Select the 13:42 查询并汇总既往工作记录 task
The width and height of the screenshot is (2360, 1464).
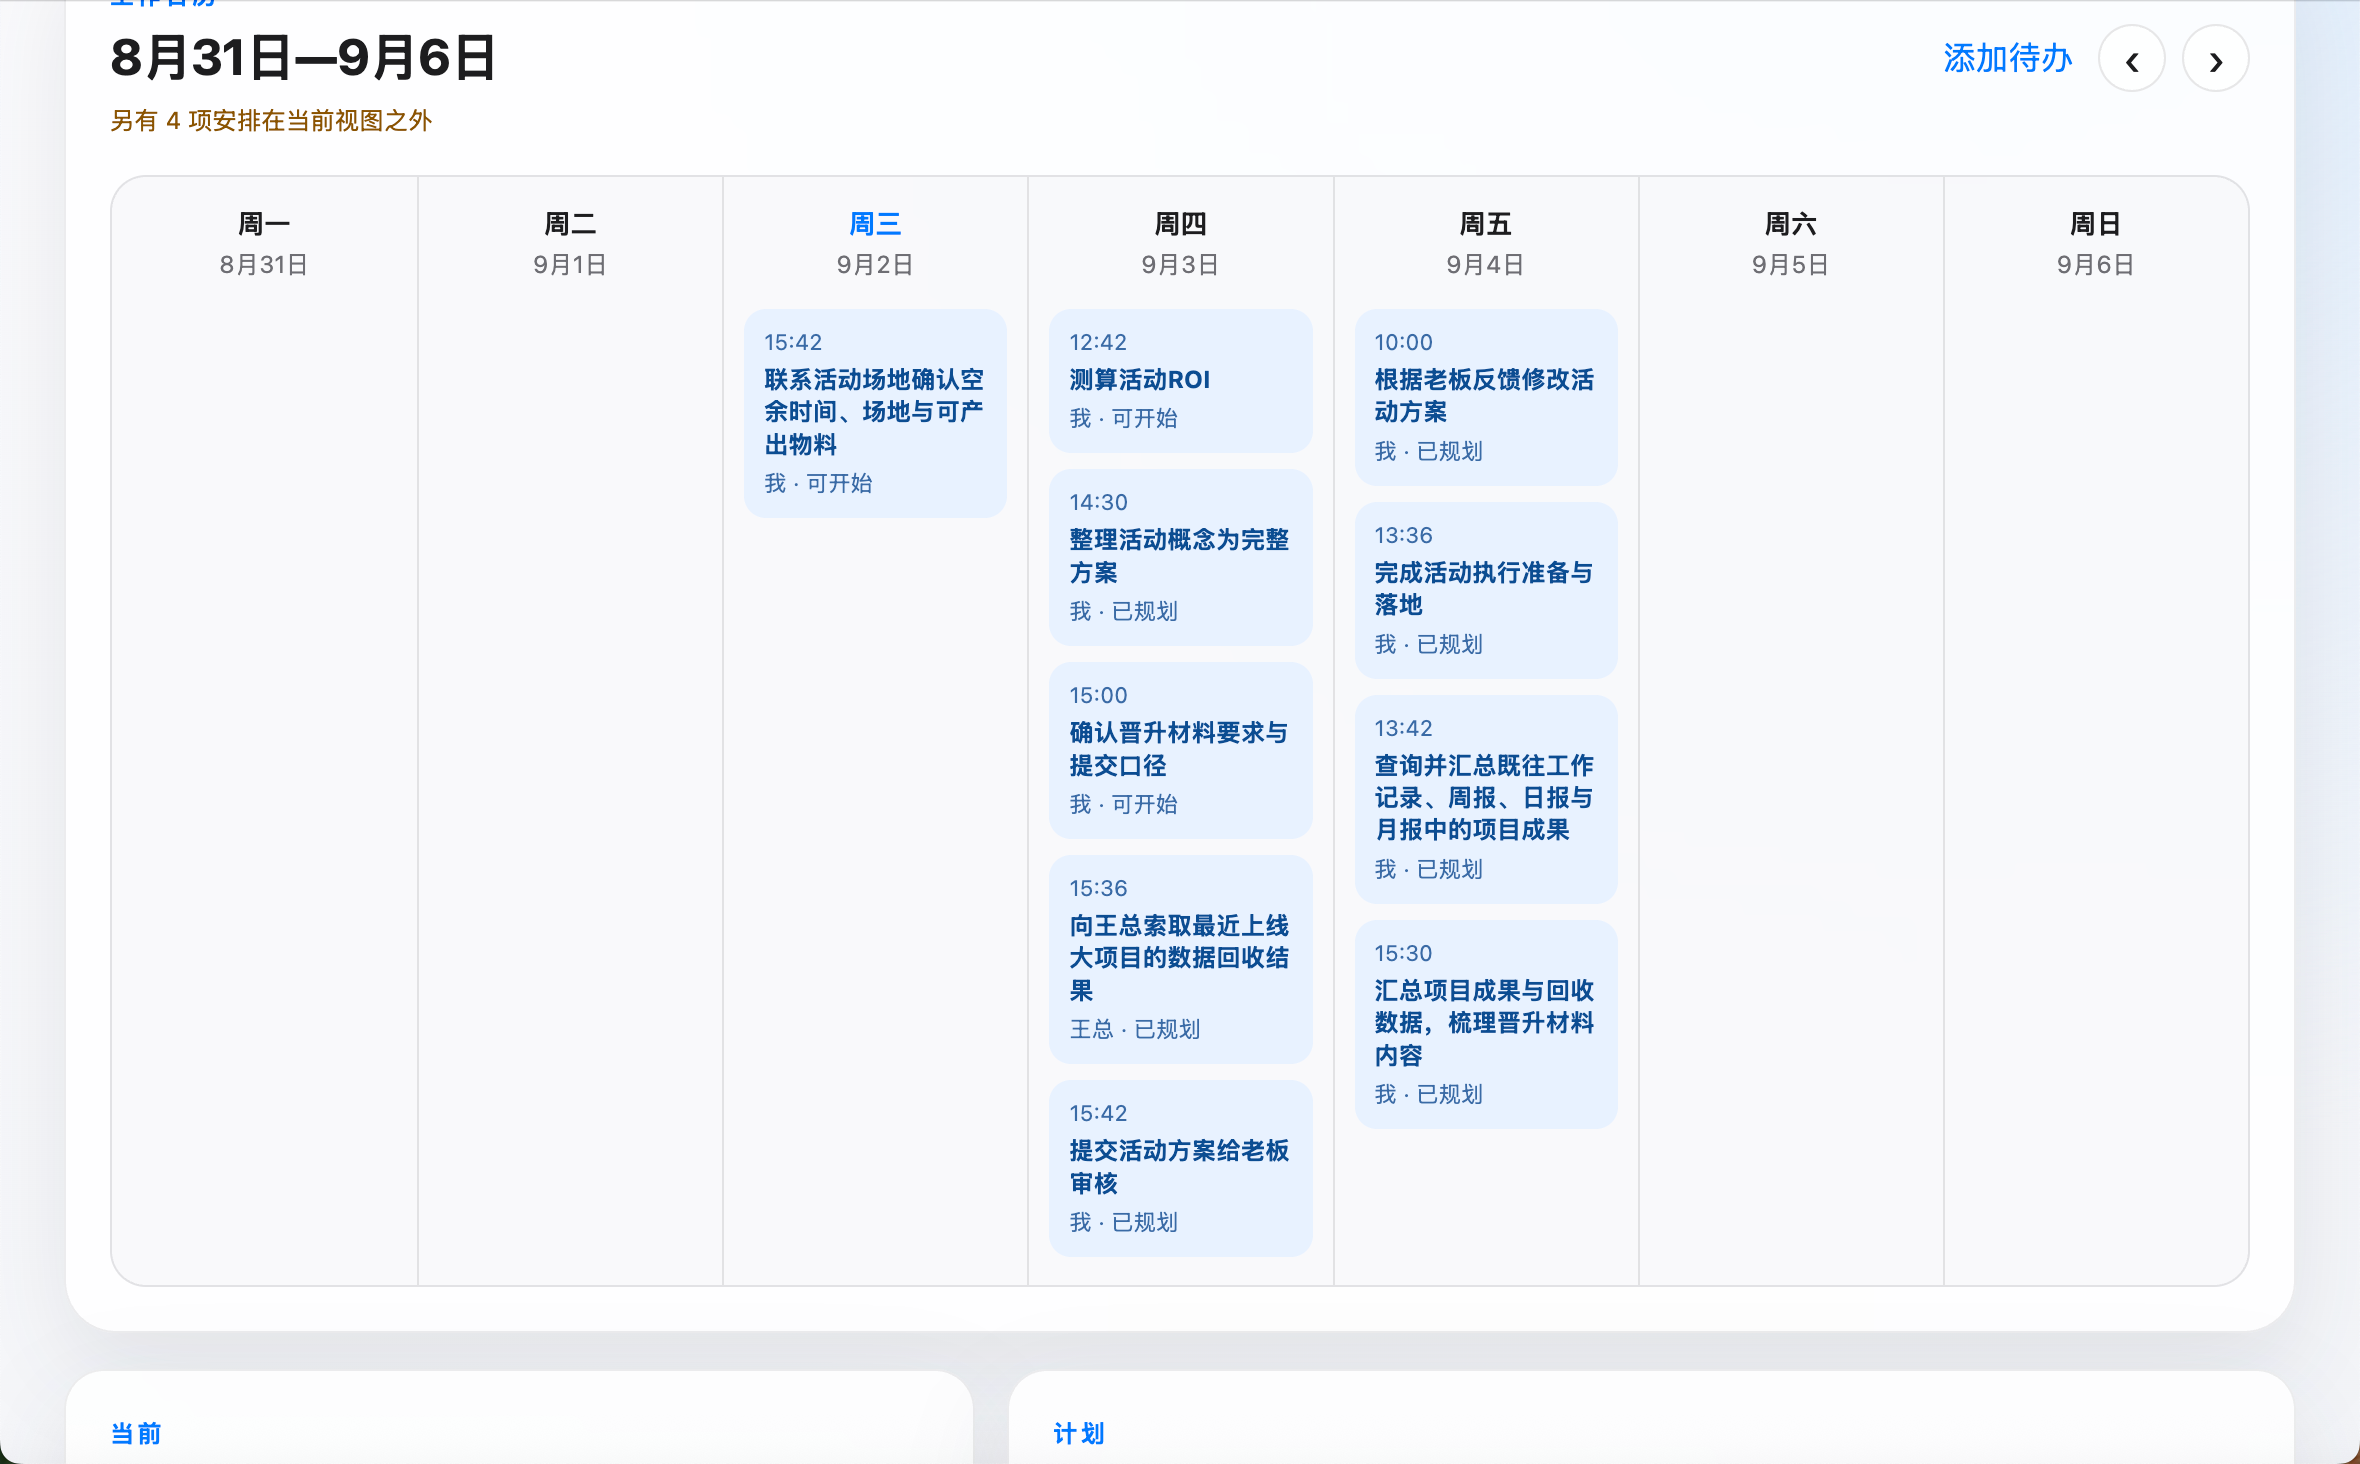point(1486,799)
